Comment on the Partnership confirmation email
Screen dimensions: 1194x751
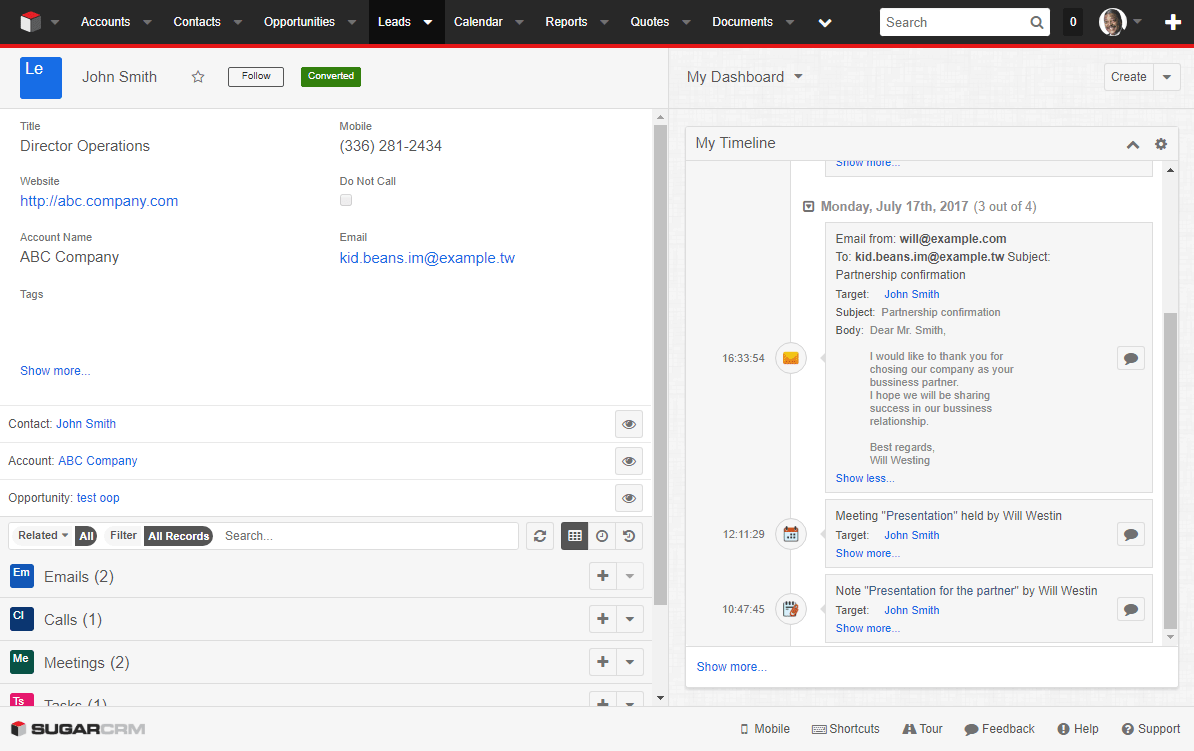coord(1131,358)
